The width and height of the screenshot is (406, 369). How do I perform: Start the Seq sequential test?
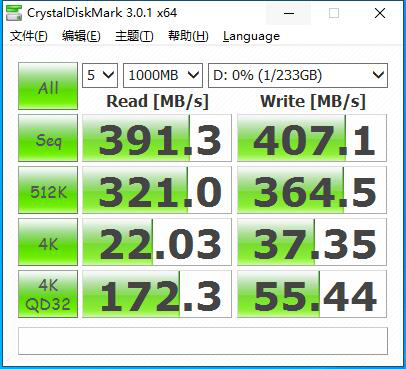click(x=48, y=138)
